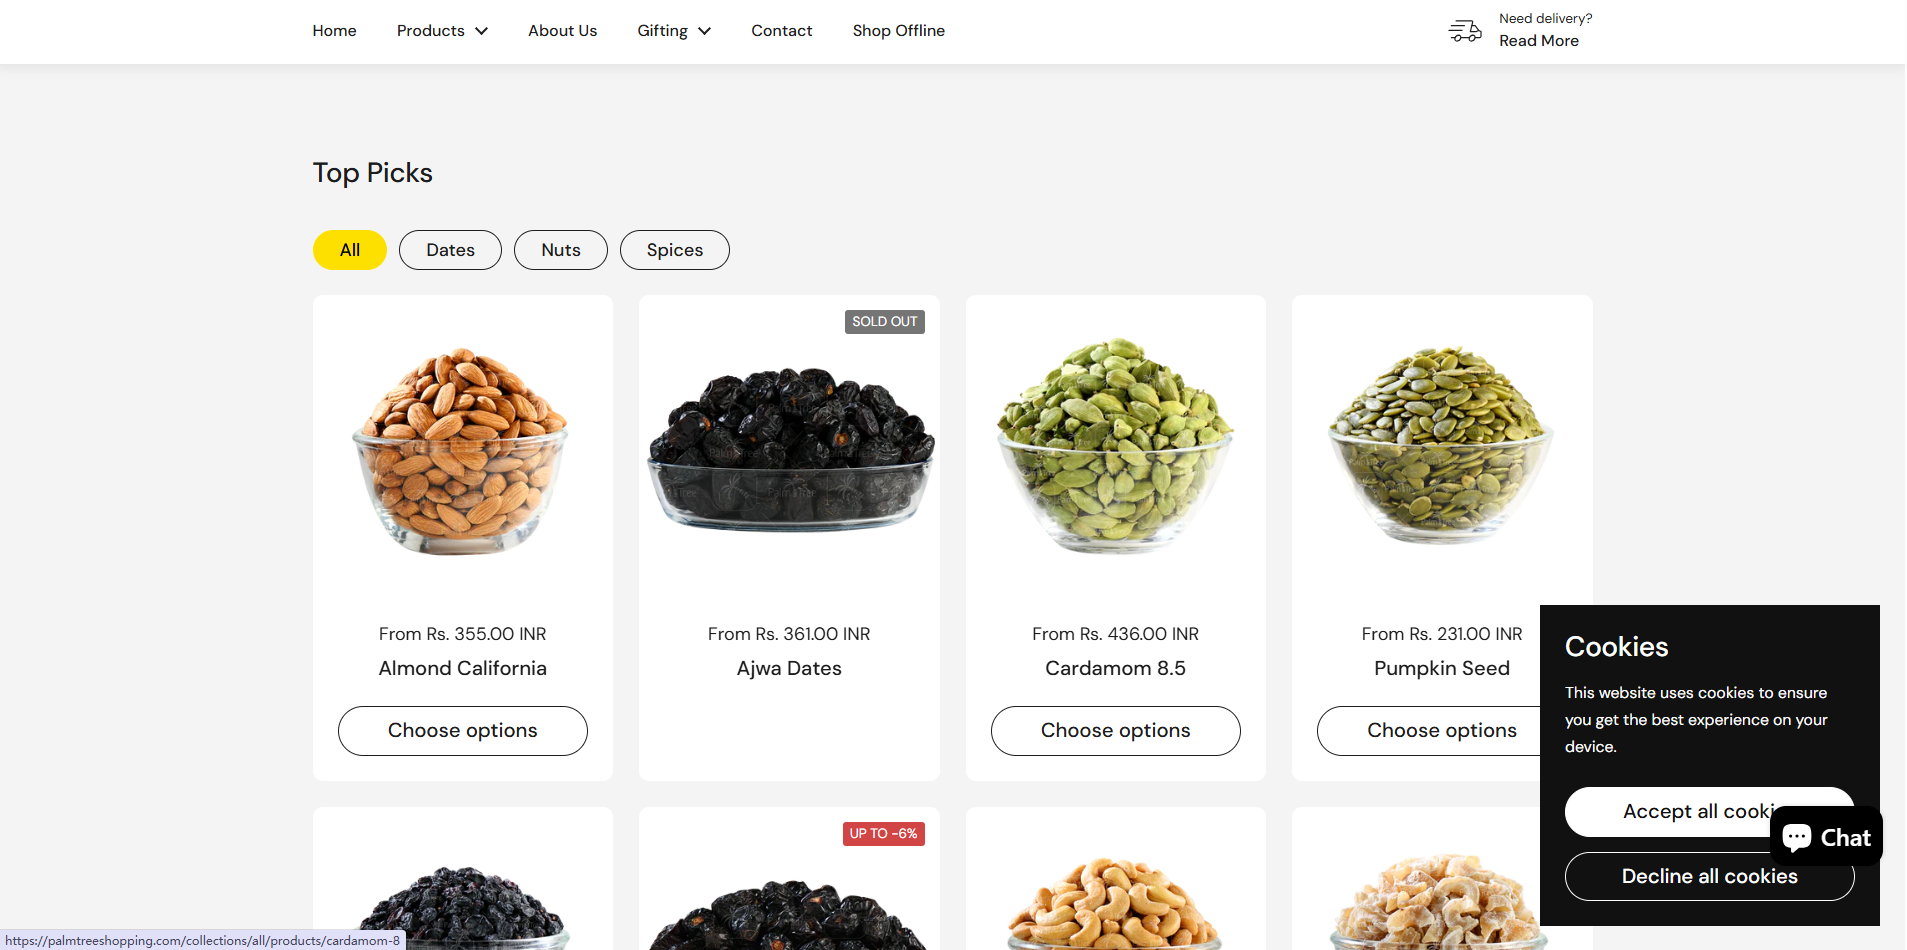Click Read More about delivery

pyautogui.click(x=1539, y=41)
